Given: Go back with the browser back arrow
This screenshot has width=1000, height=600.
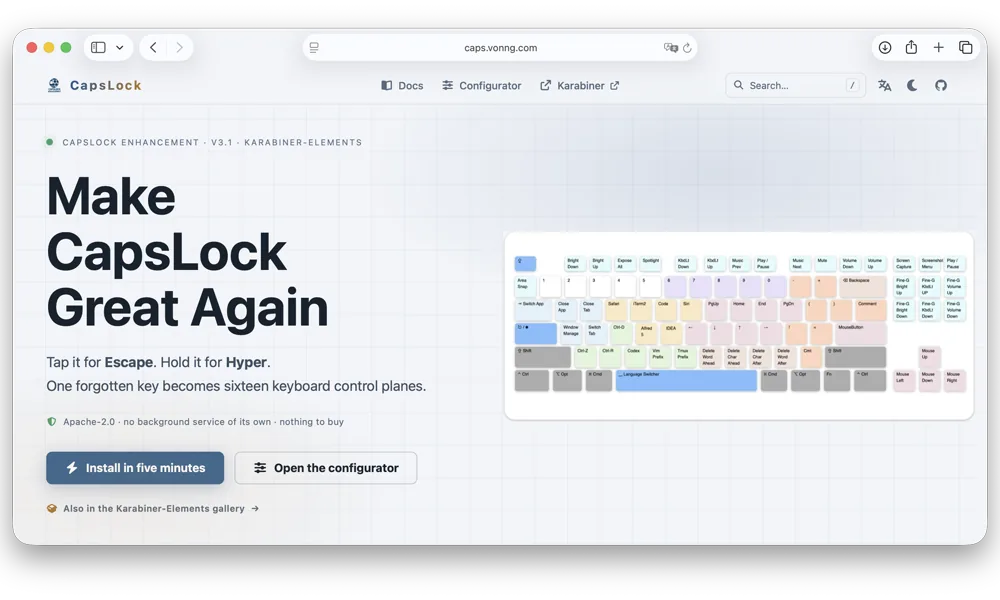Looking at the screenshot, I should point(153,47).
